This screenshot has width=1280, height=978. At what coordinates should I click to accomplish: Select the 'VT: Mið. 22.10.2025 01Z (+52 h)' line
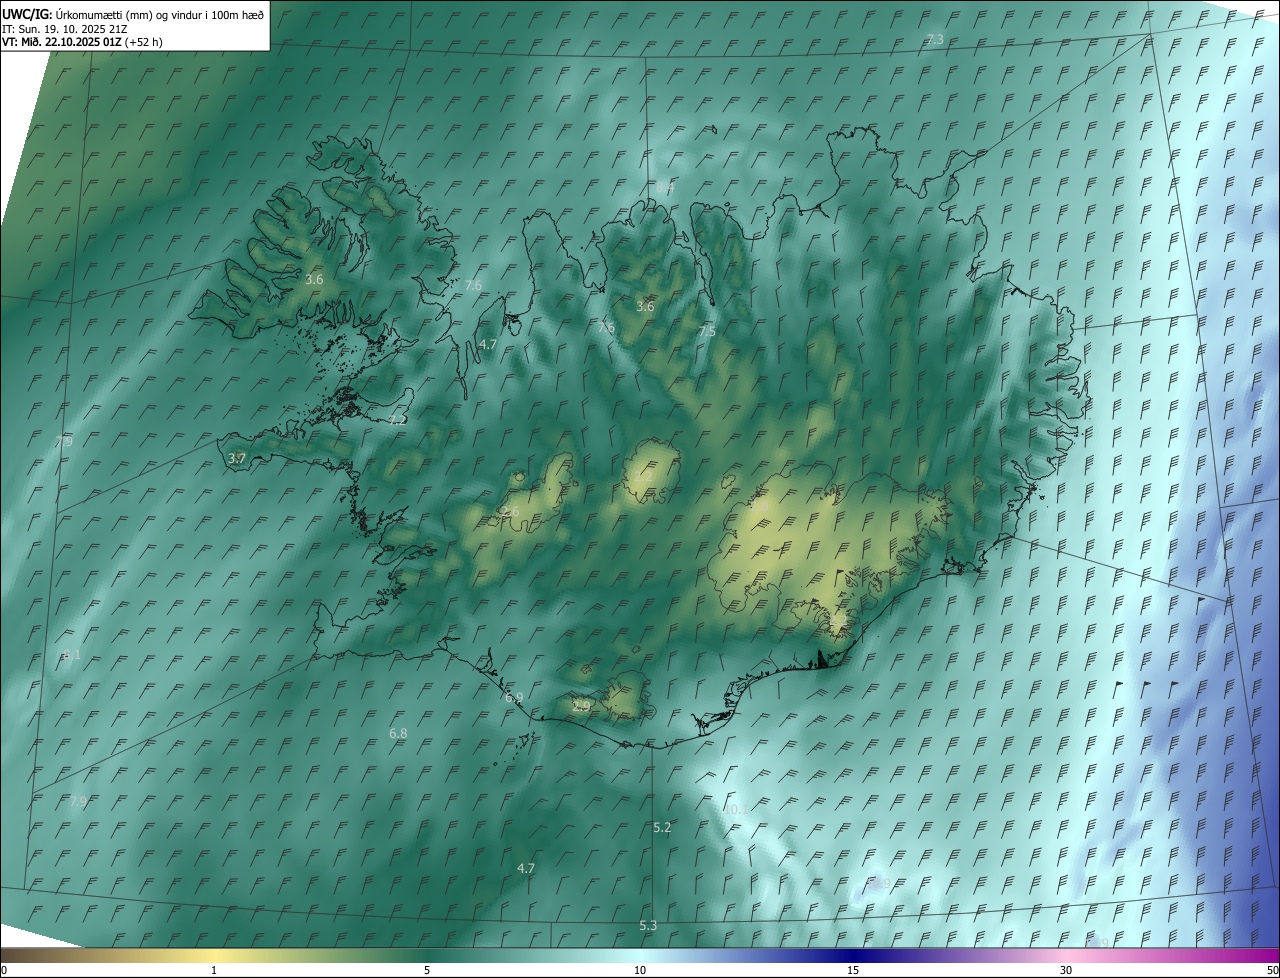click(82, 42)
